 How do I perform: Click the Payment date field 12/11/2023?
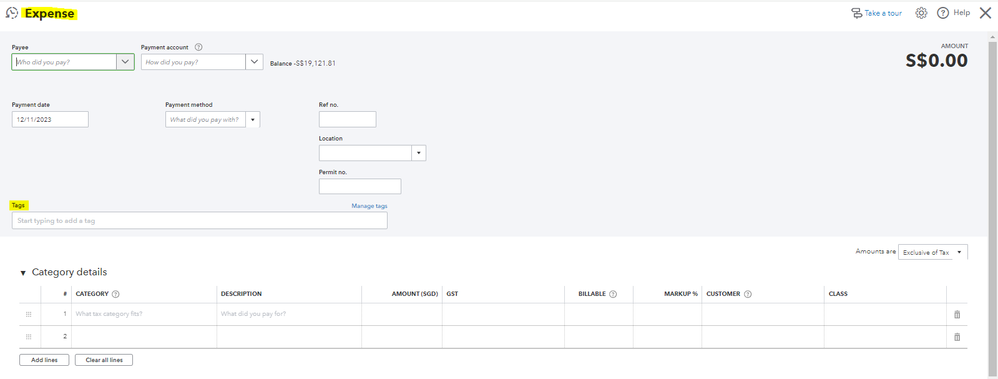50,119
